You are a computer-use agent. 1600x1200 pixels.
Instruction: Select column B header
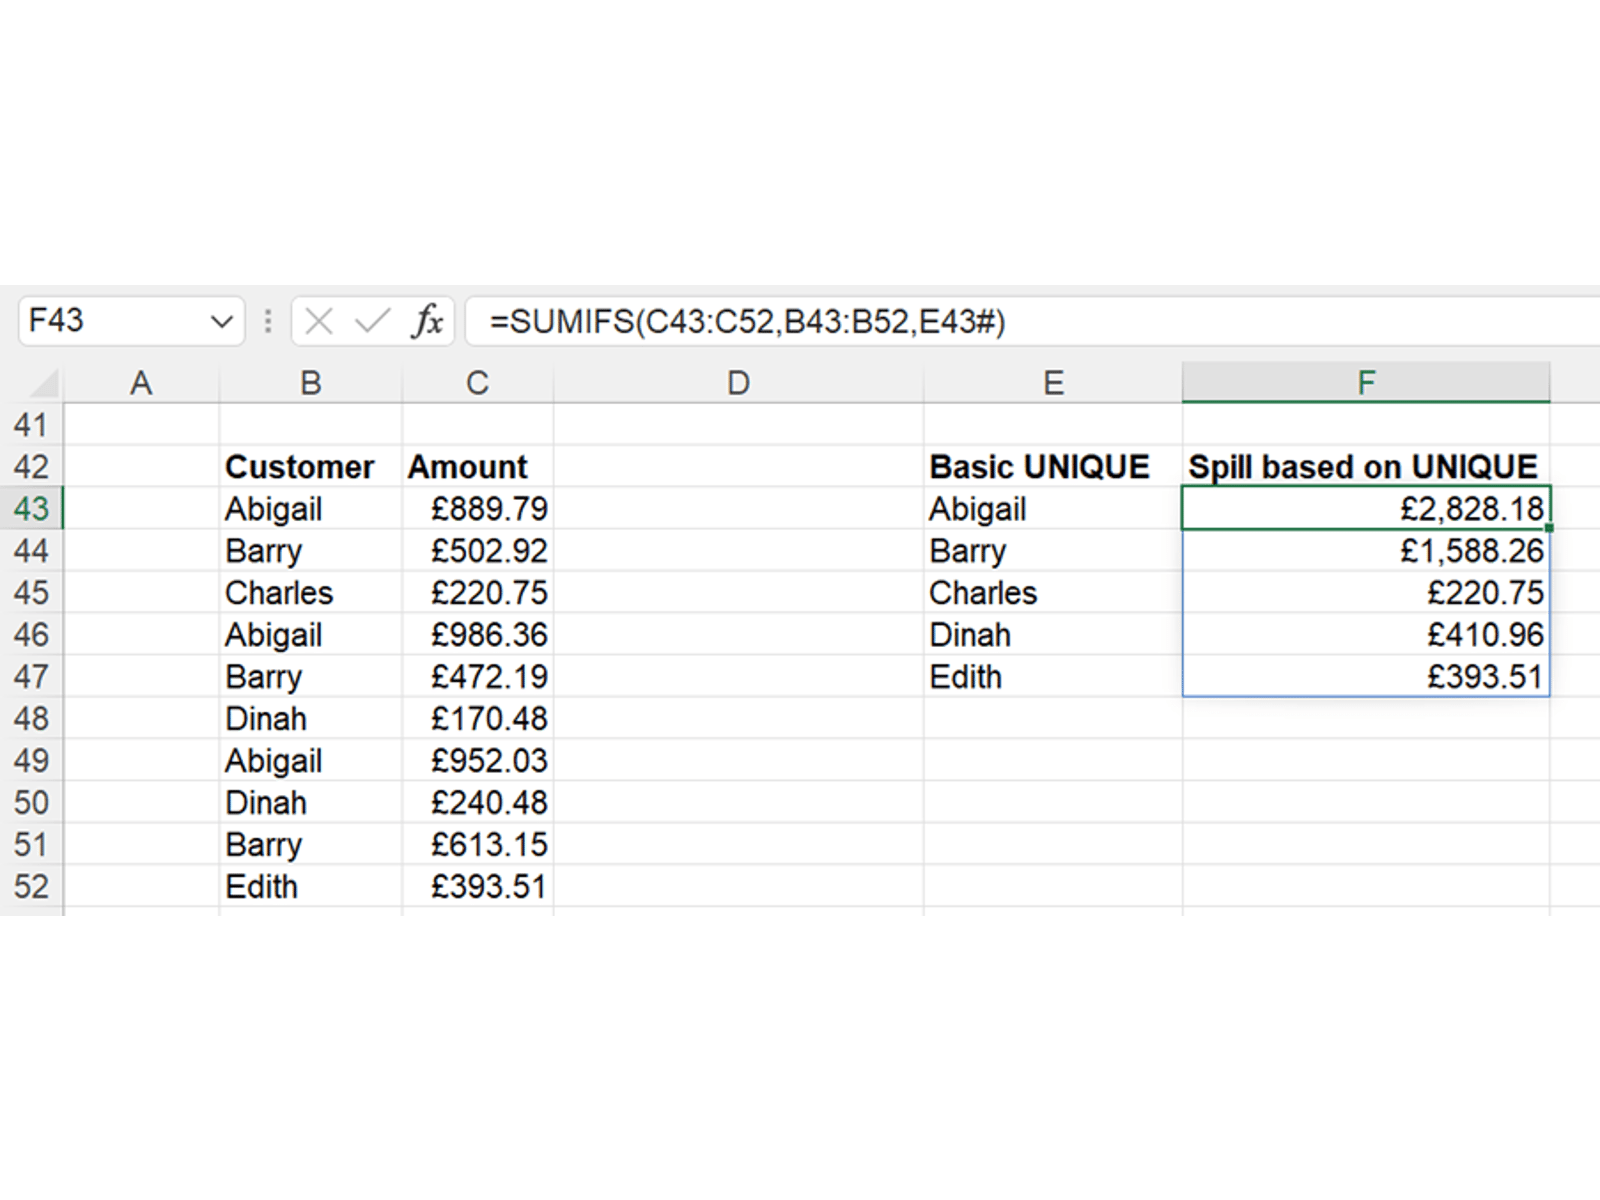click(310, 384)
